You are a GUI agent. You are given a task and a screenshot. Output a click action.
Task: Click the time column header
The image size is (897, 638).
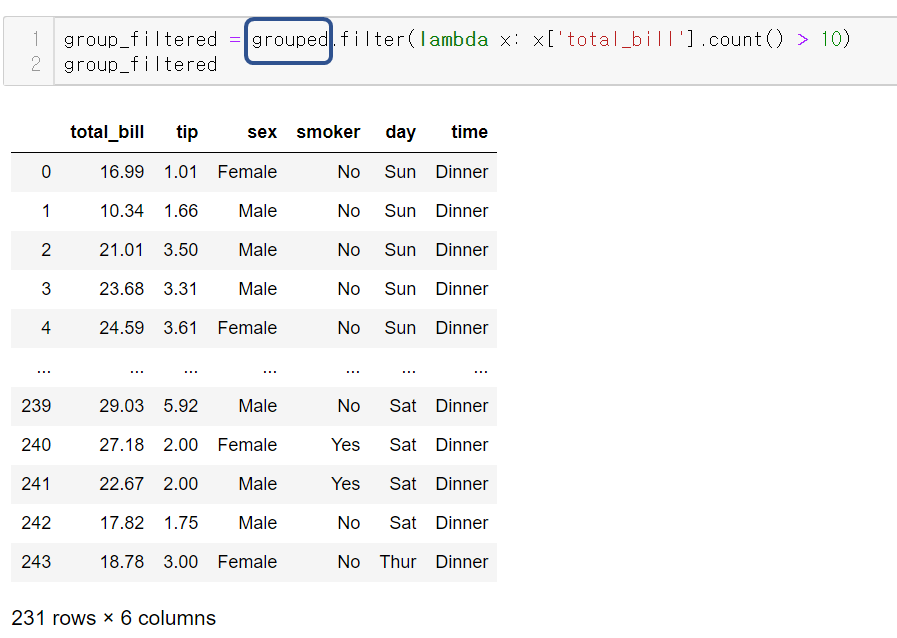[x=470, y=132]
